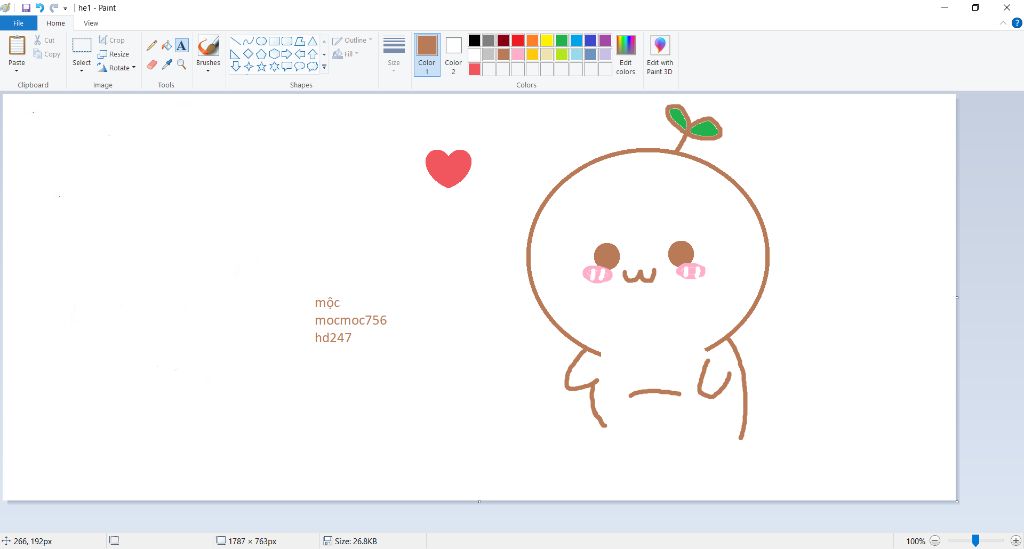Screen dimensions: 1024x549
Task: Open the shape Fill dropdown
Action: click(x=345, y=54)
